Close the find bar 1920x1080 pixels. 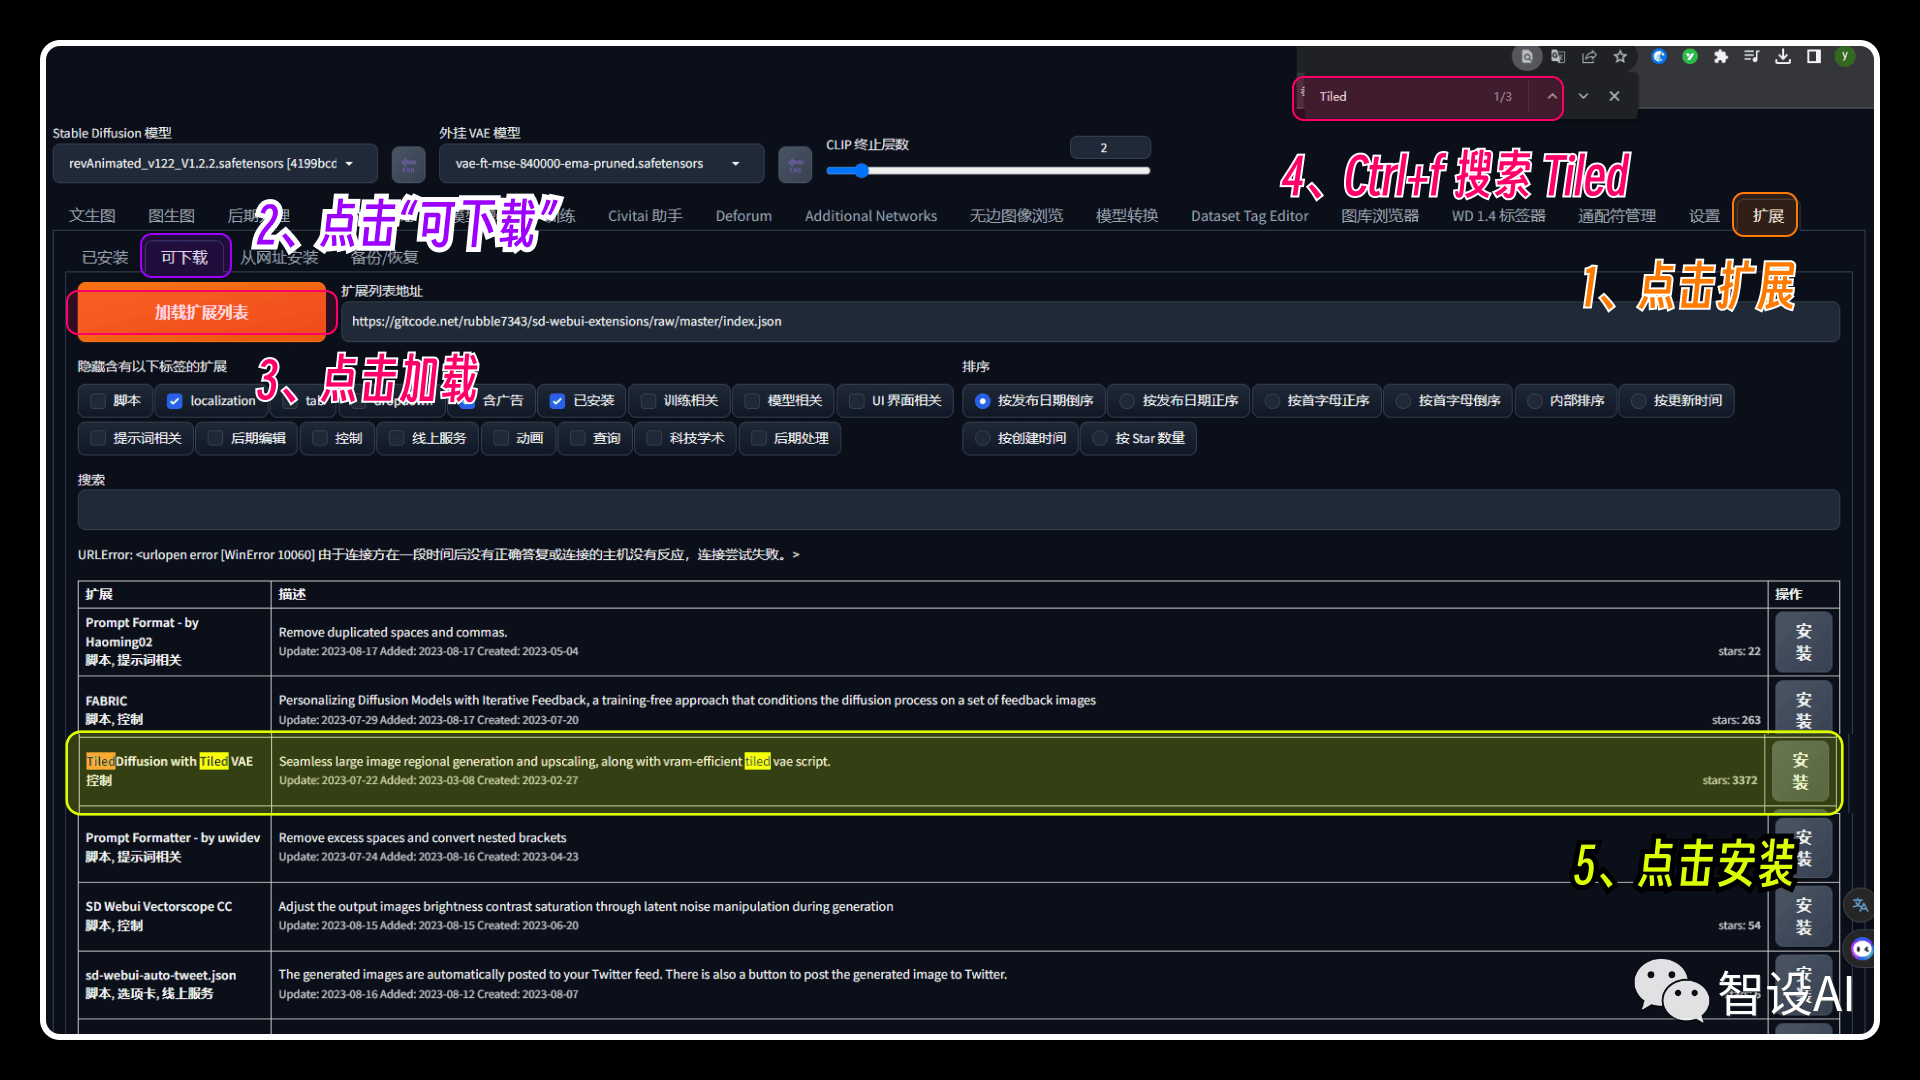tap(1614, 97)
